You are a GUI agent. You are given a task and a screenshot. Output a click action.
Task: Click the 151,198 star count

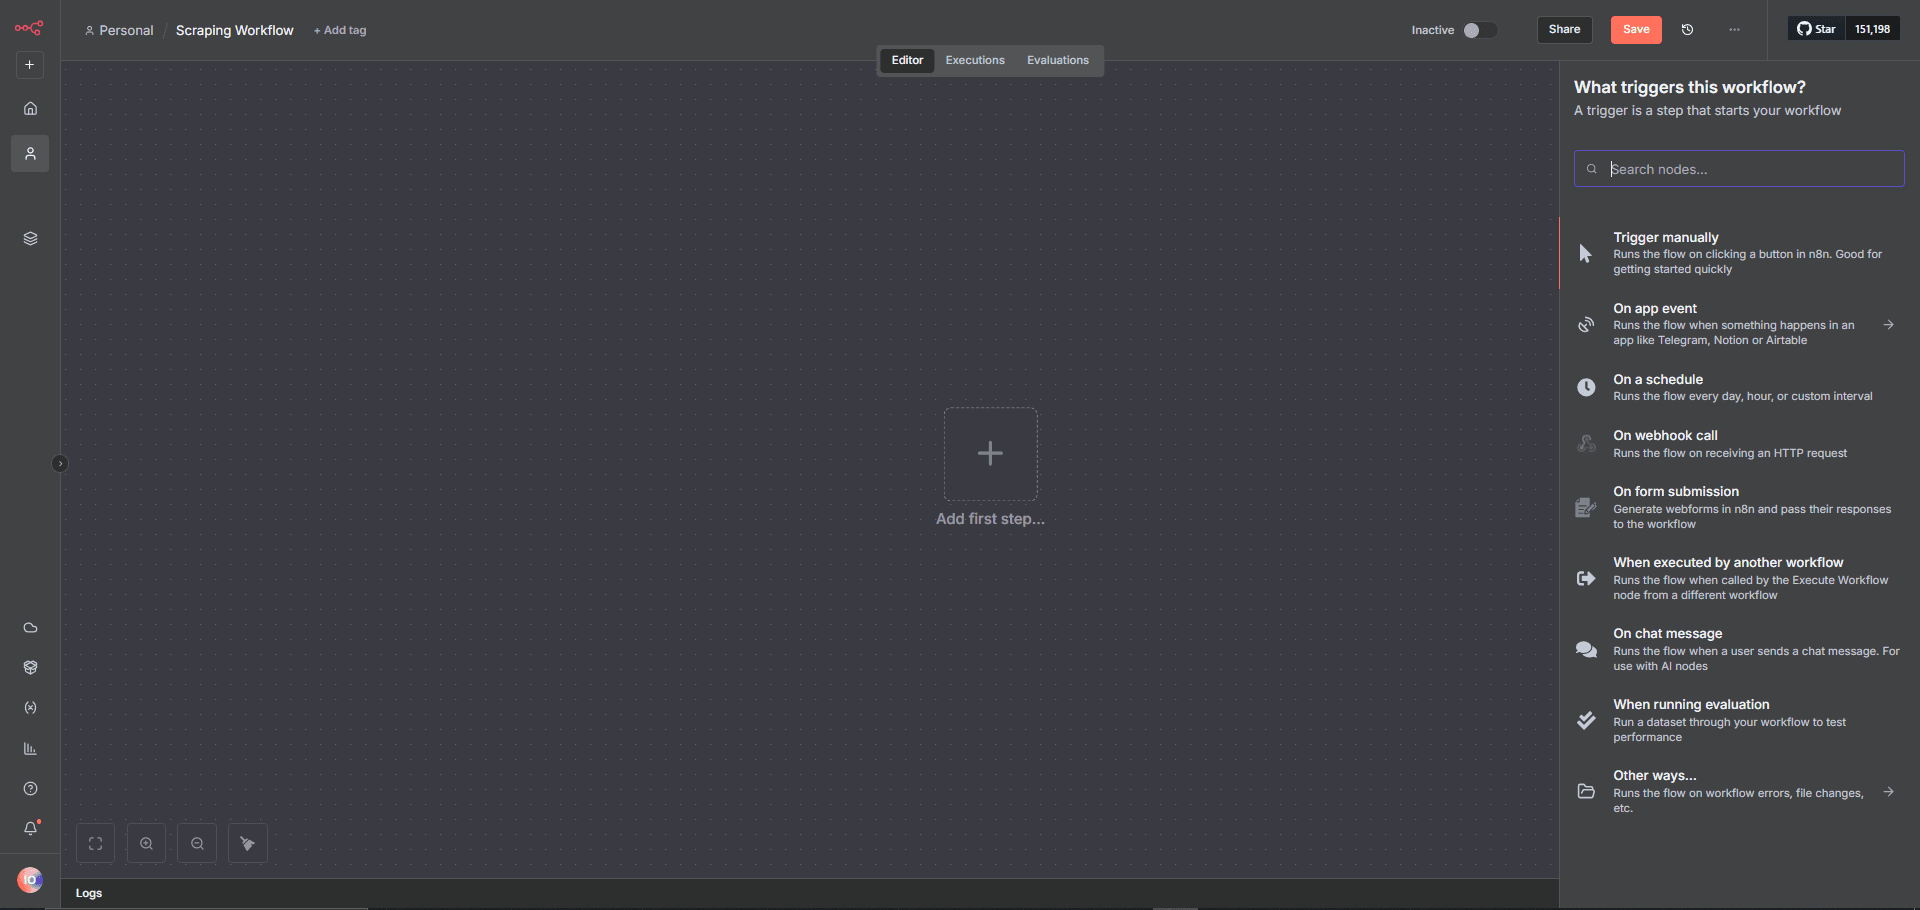(1873, 29)
